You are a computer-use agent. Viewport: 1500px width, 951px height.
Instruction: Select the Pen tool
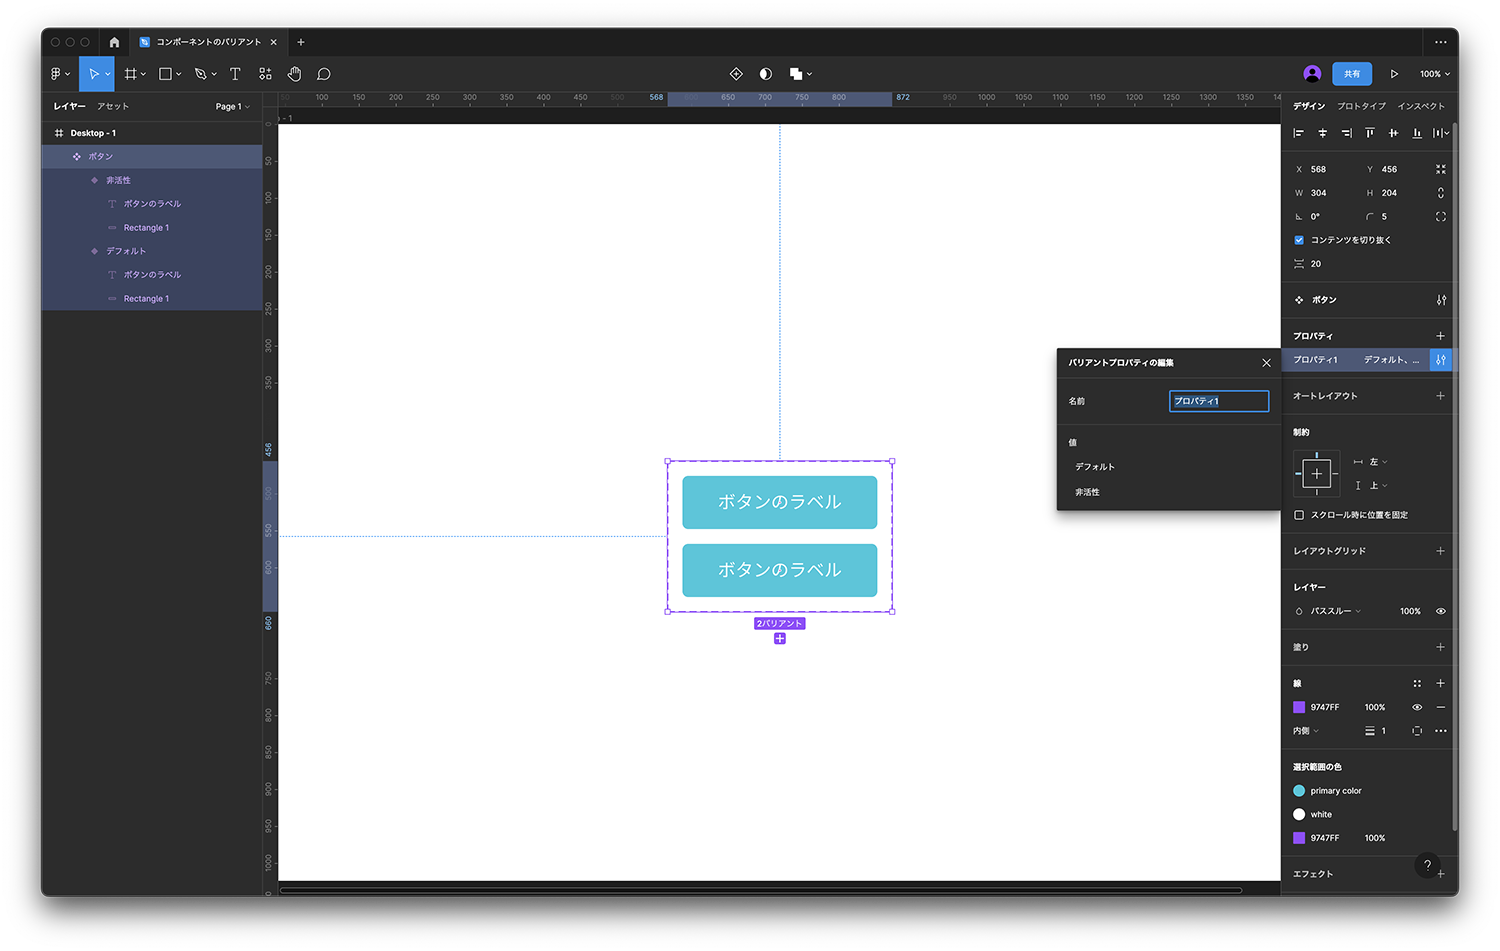(200, 74)
